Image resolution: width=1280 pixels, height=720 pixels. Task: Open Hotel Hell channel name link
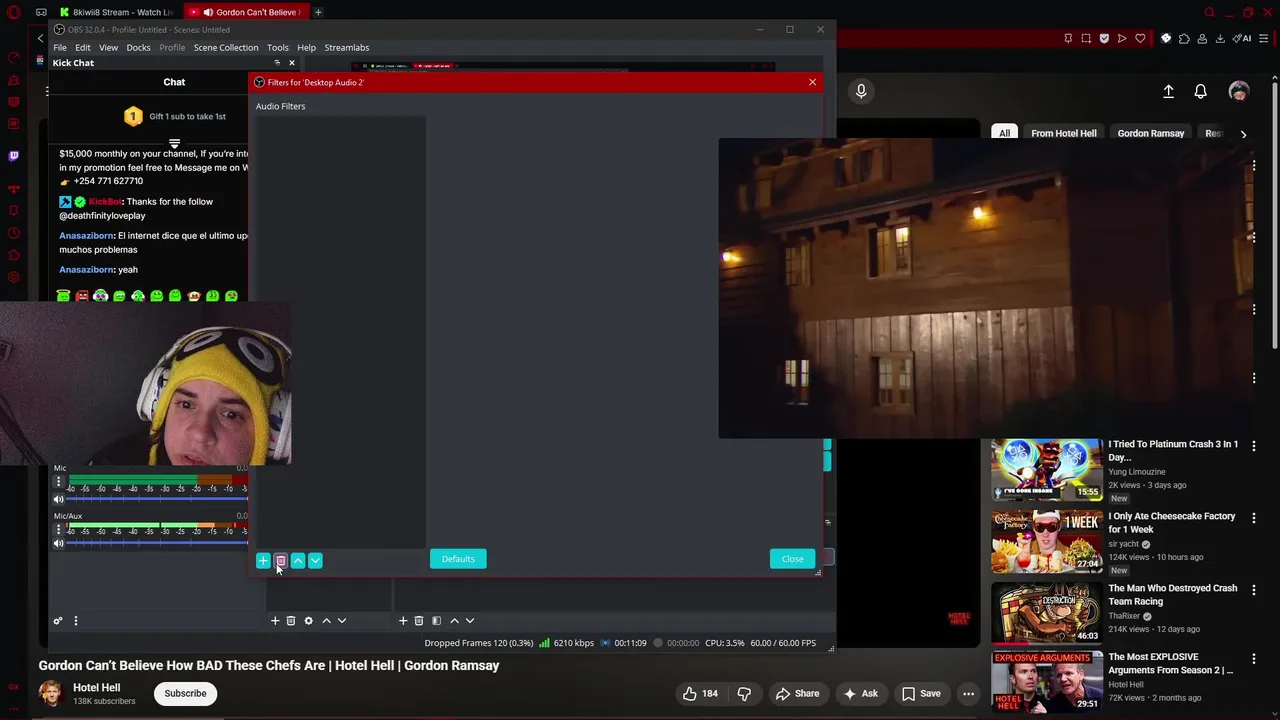coord(96,688)
